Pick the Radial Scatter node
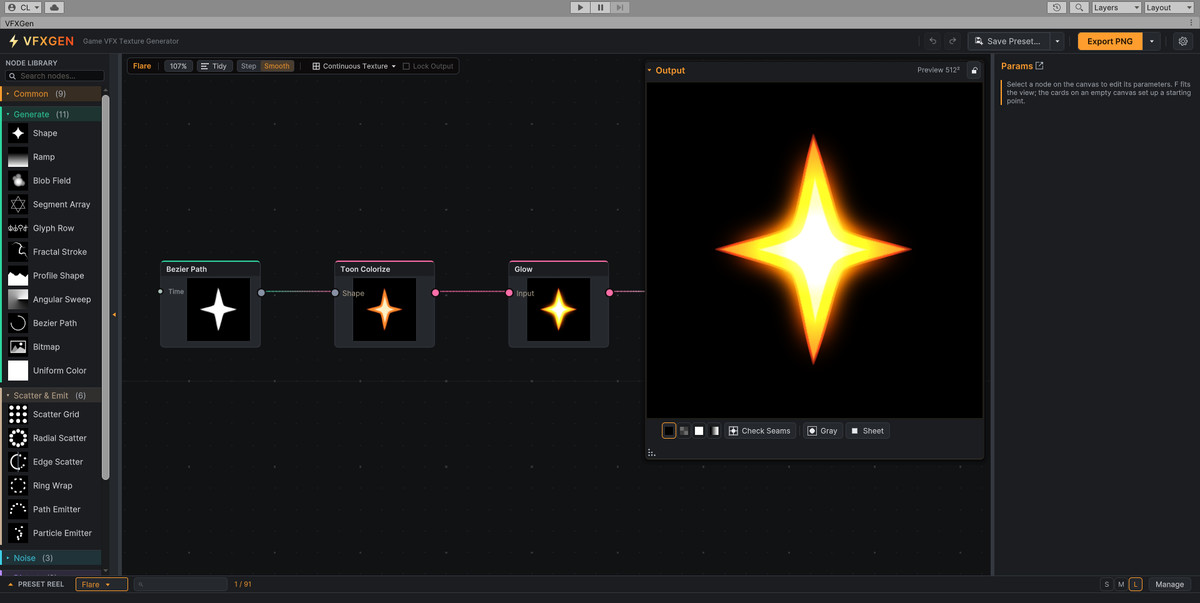This screenshot has width=1200, height=603. 54,438
